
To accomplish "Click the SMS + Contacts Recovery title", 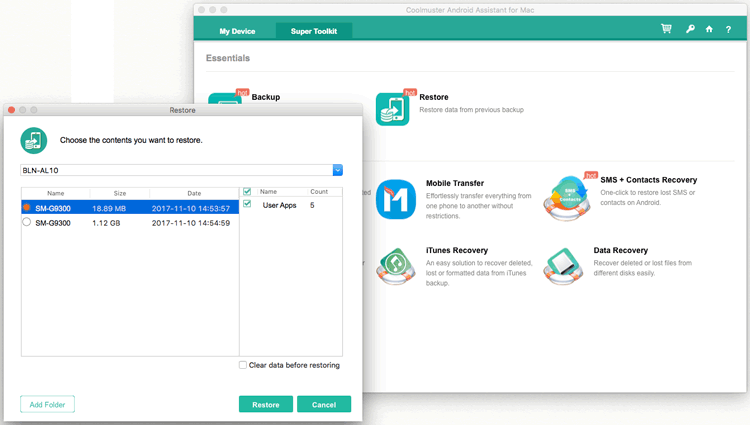I will [x=649, y=180].
